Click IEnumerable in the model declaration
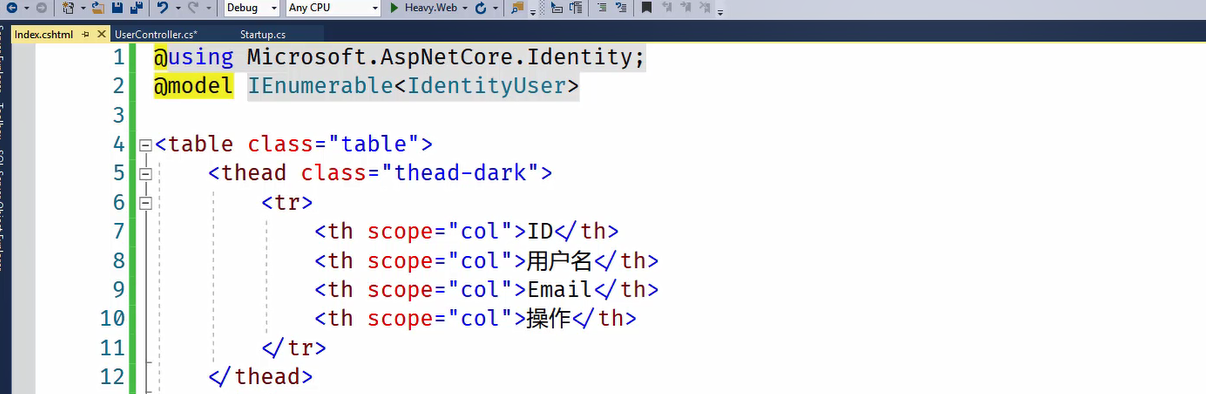 (x=320, y=86)
